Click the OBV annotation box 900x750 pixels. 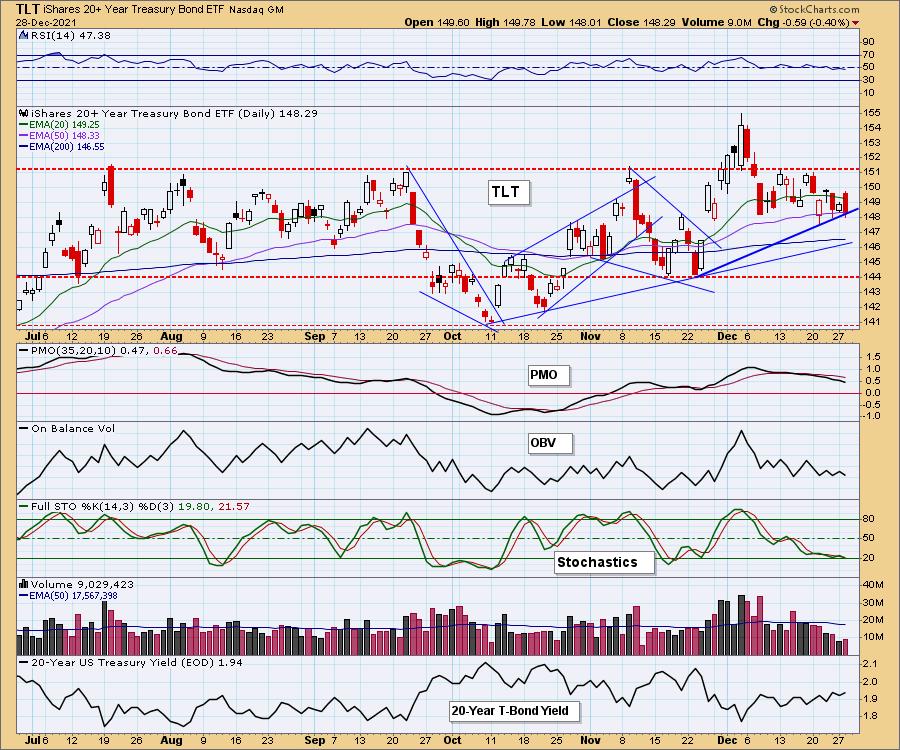click(548, 444)
